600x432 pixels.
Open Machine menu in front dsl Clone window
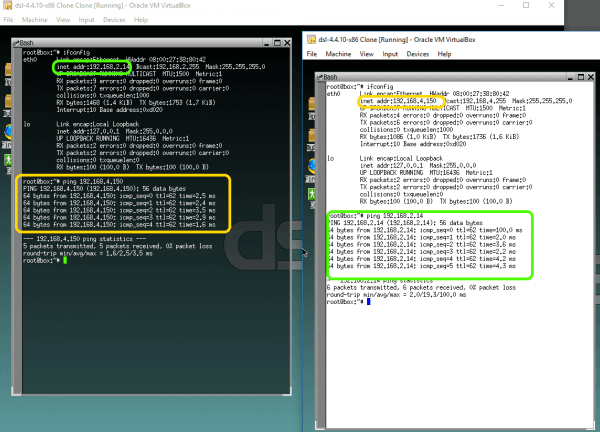tap(338, 54)
